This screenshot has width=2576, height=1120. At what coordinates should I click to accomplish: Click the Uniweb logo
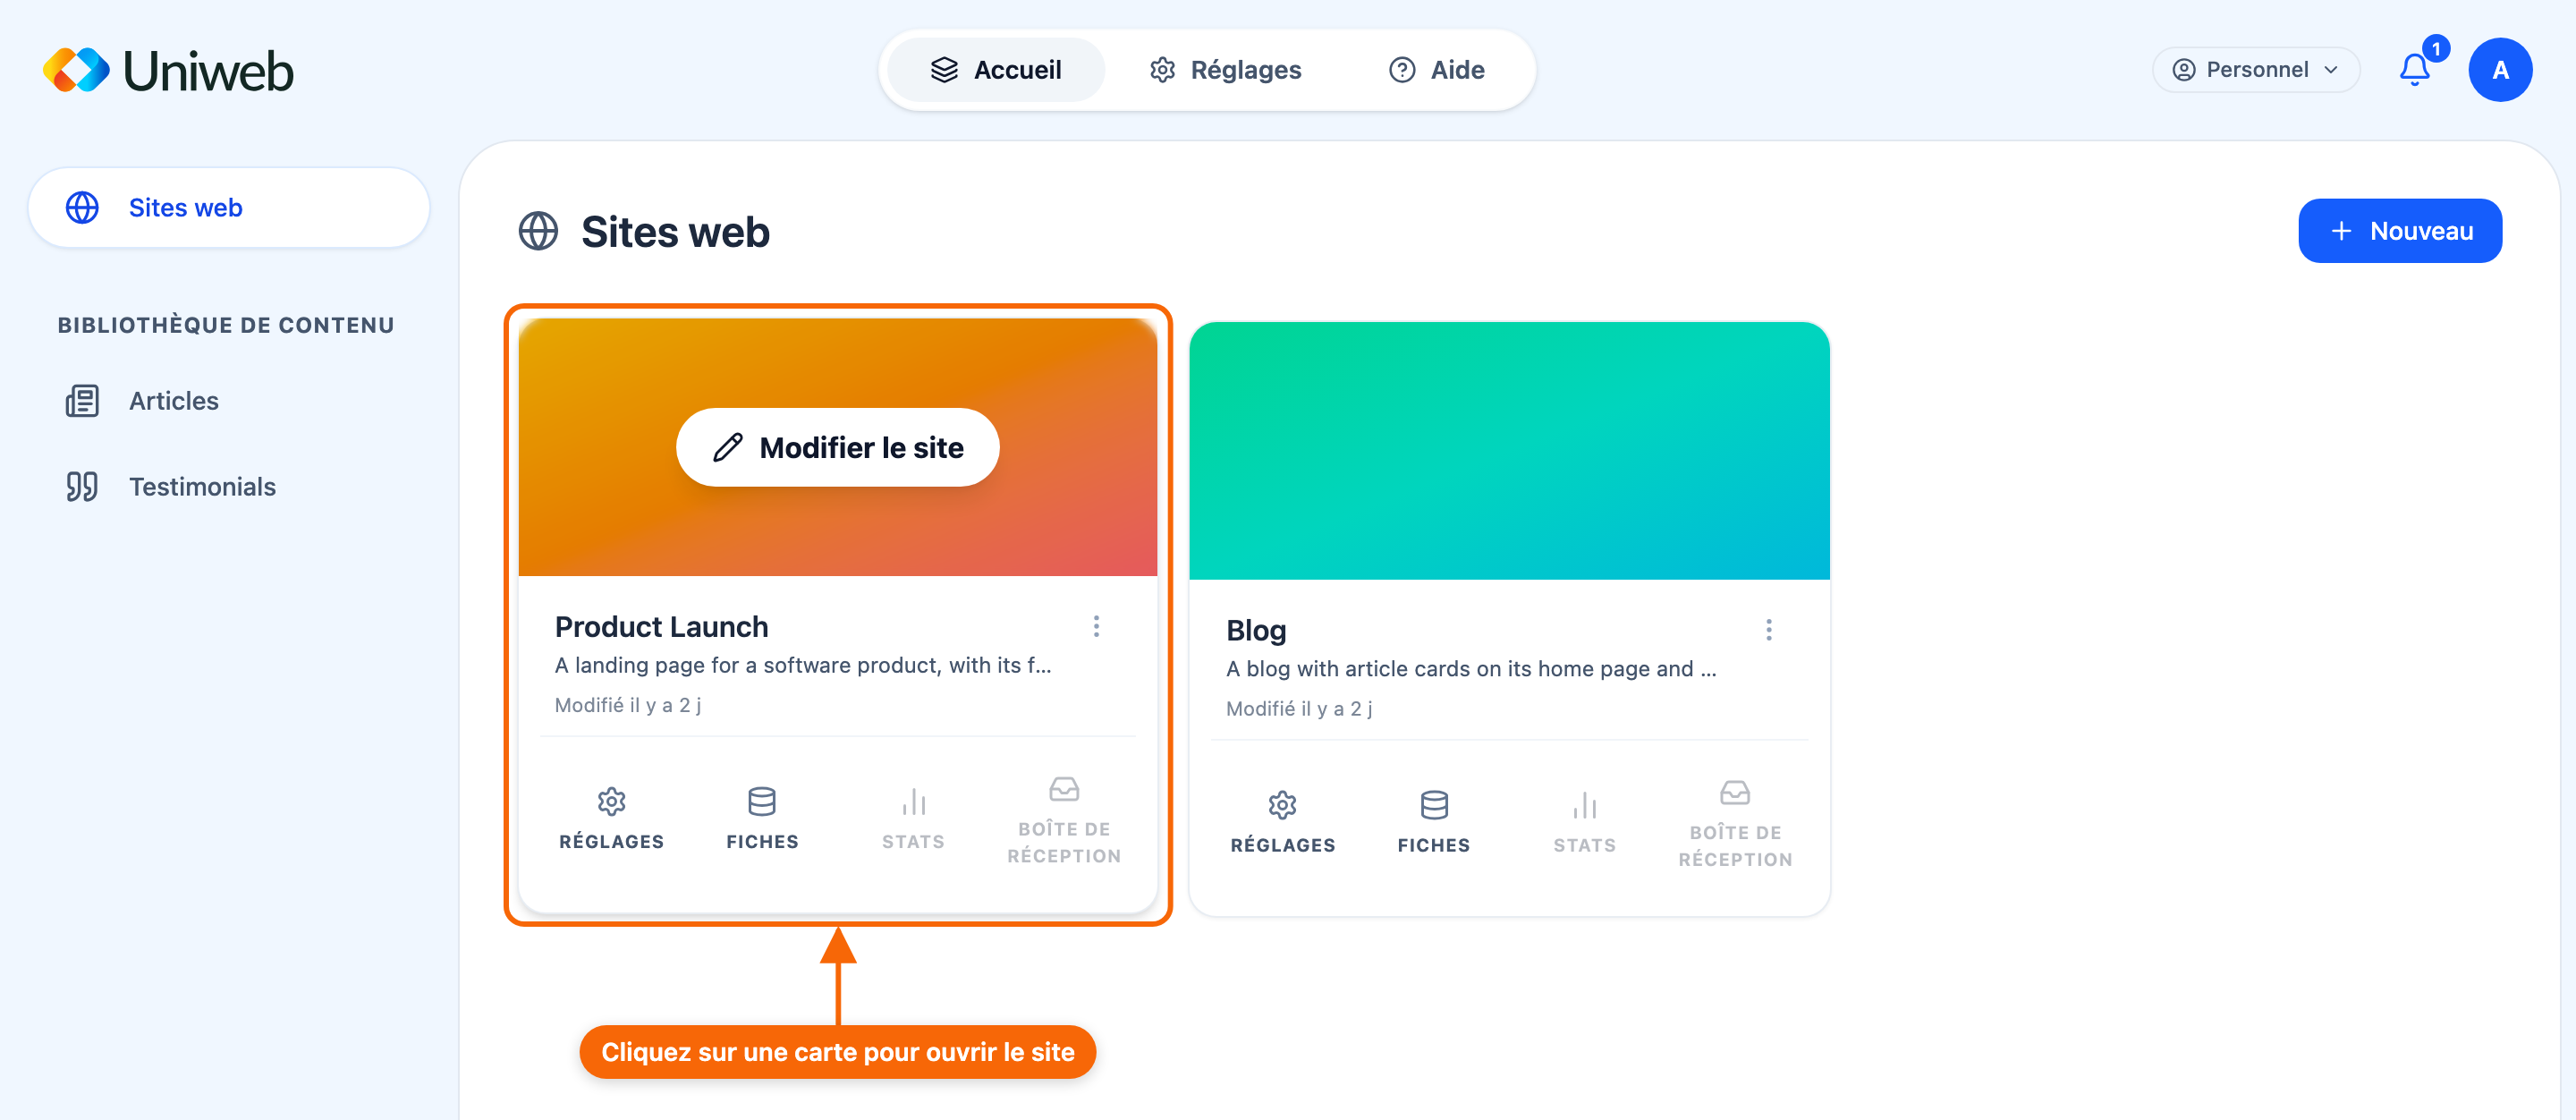tap(168, 70)
